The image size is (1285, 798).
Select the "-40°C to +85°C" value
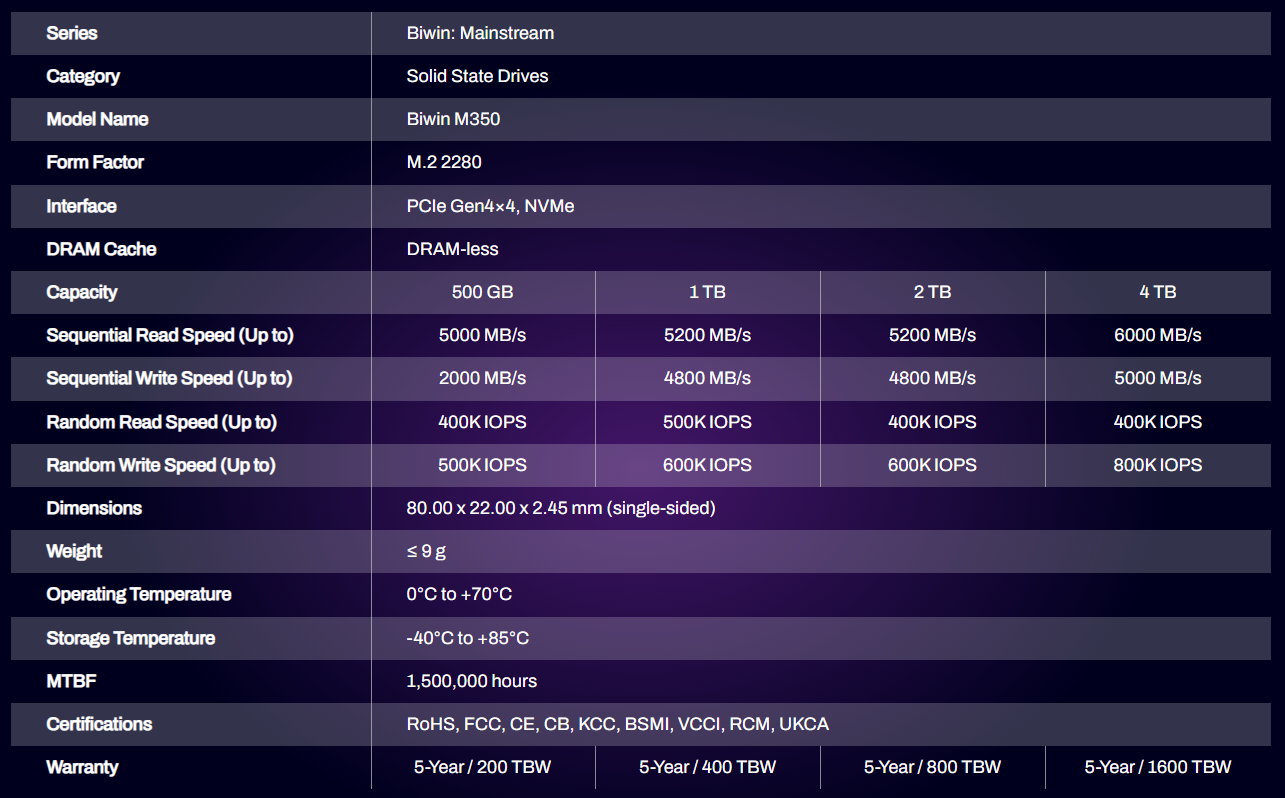pos(468,638)
